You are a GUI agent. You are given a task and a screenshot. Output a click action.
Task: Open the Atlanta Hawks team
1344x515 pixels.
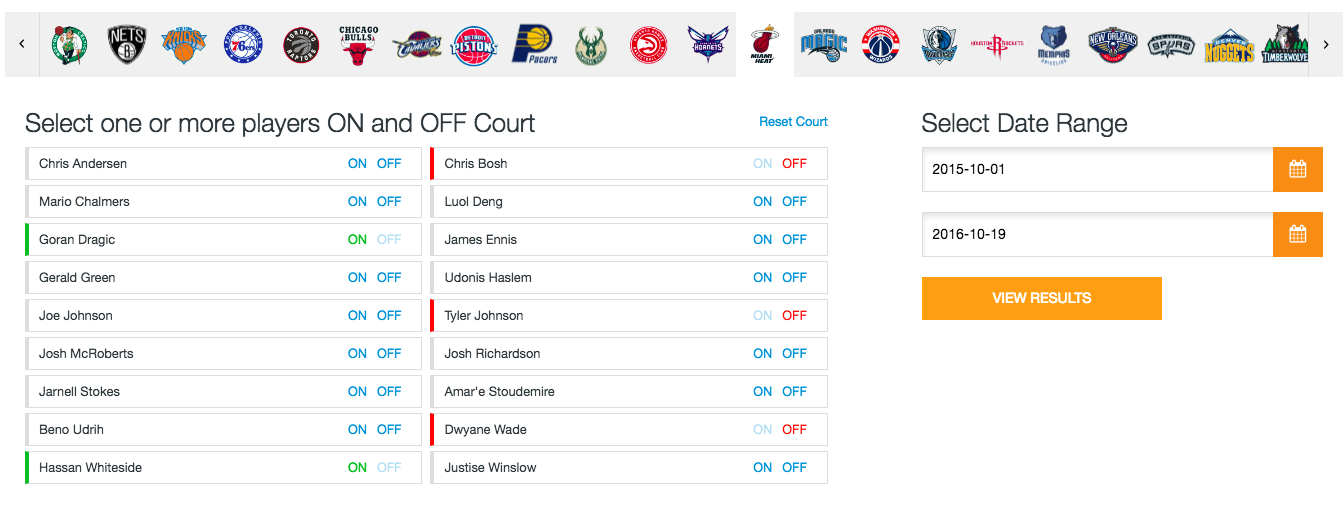click(x=649, y=45)
